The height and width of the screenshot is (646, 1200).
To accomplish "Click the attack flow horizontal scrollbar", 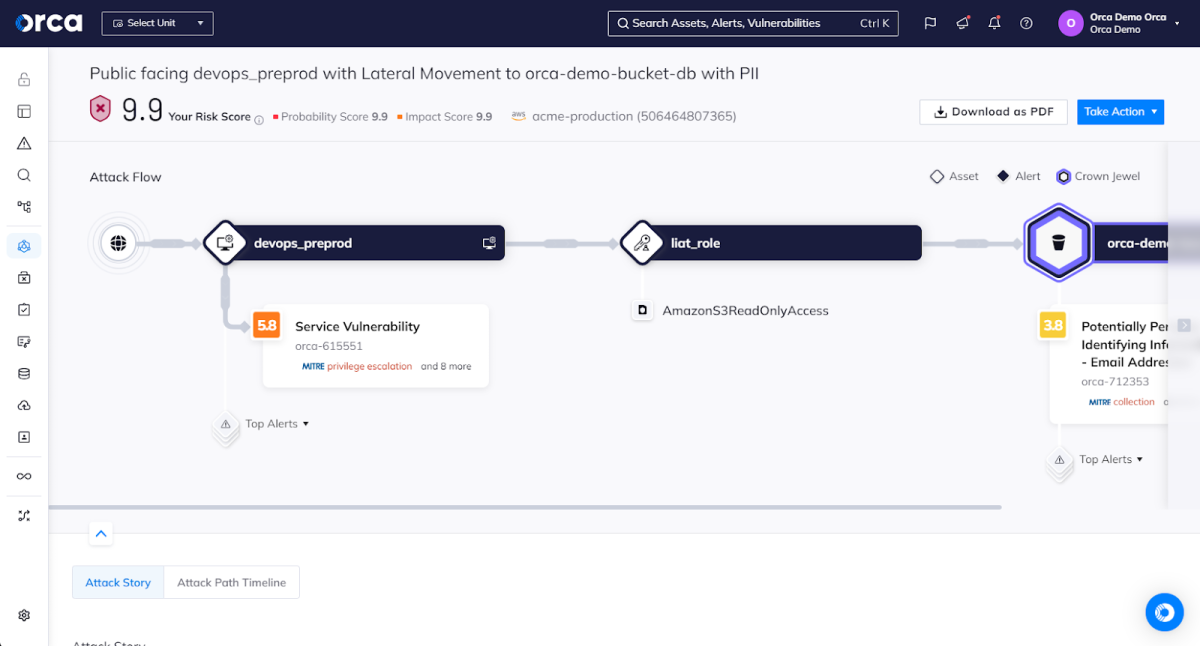I will [x=525, y=507].
